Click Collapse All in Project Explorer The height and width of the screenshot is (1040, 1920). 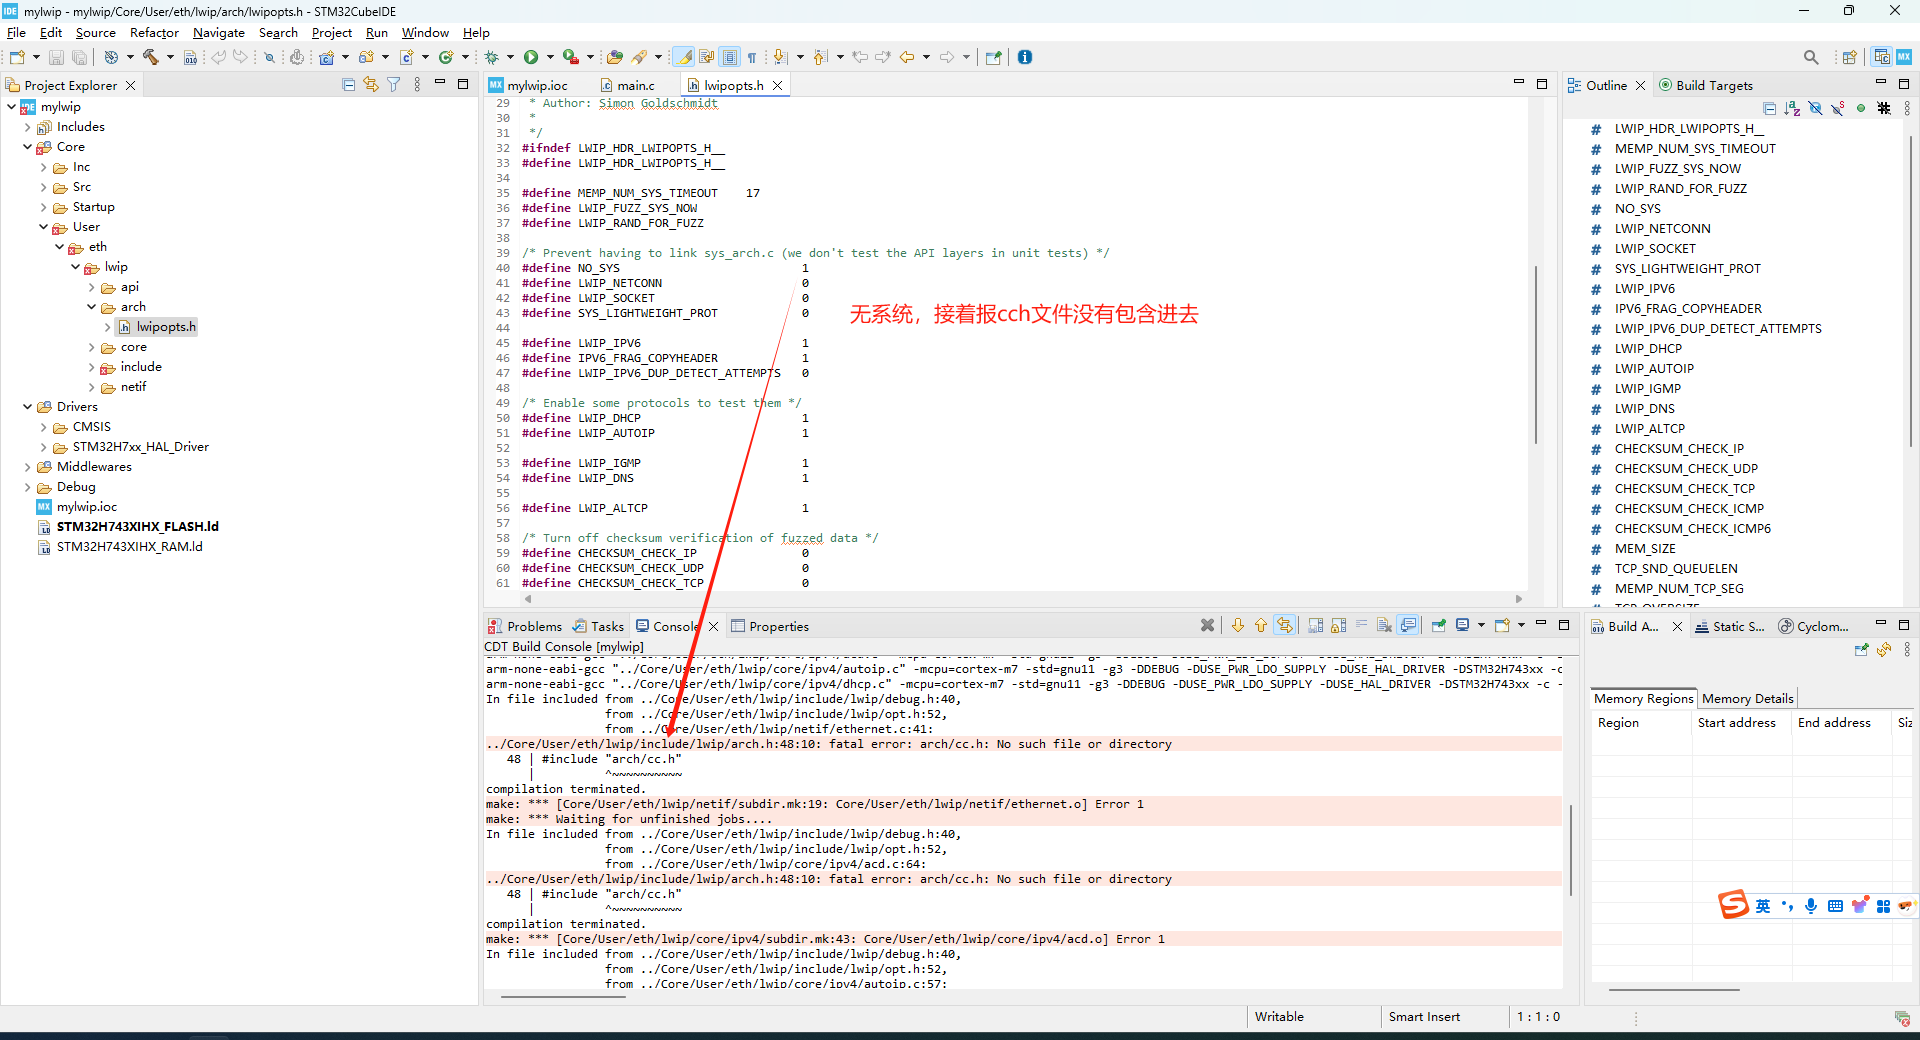(348, 85)
